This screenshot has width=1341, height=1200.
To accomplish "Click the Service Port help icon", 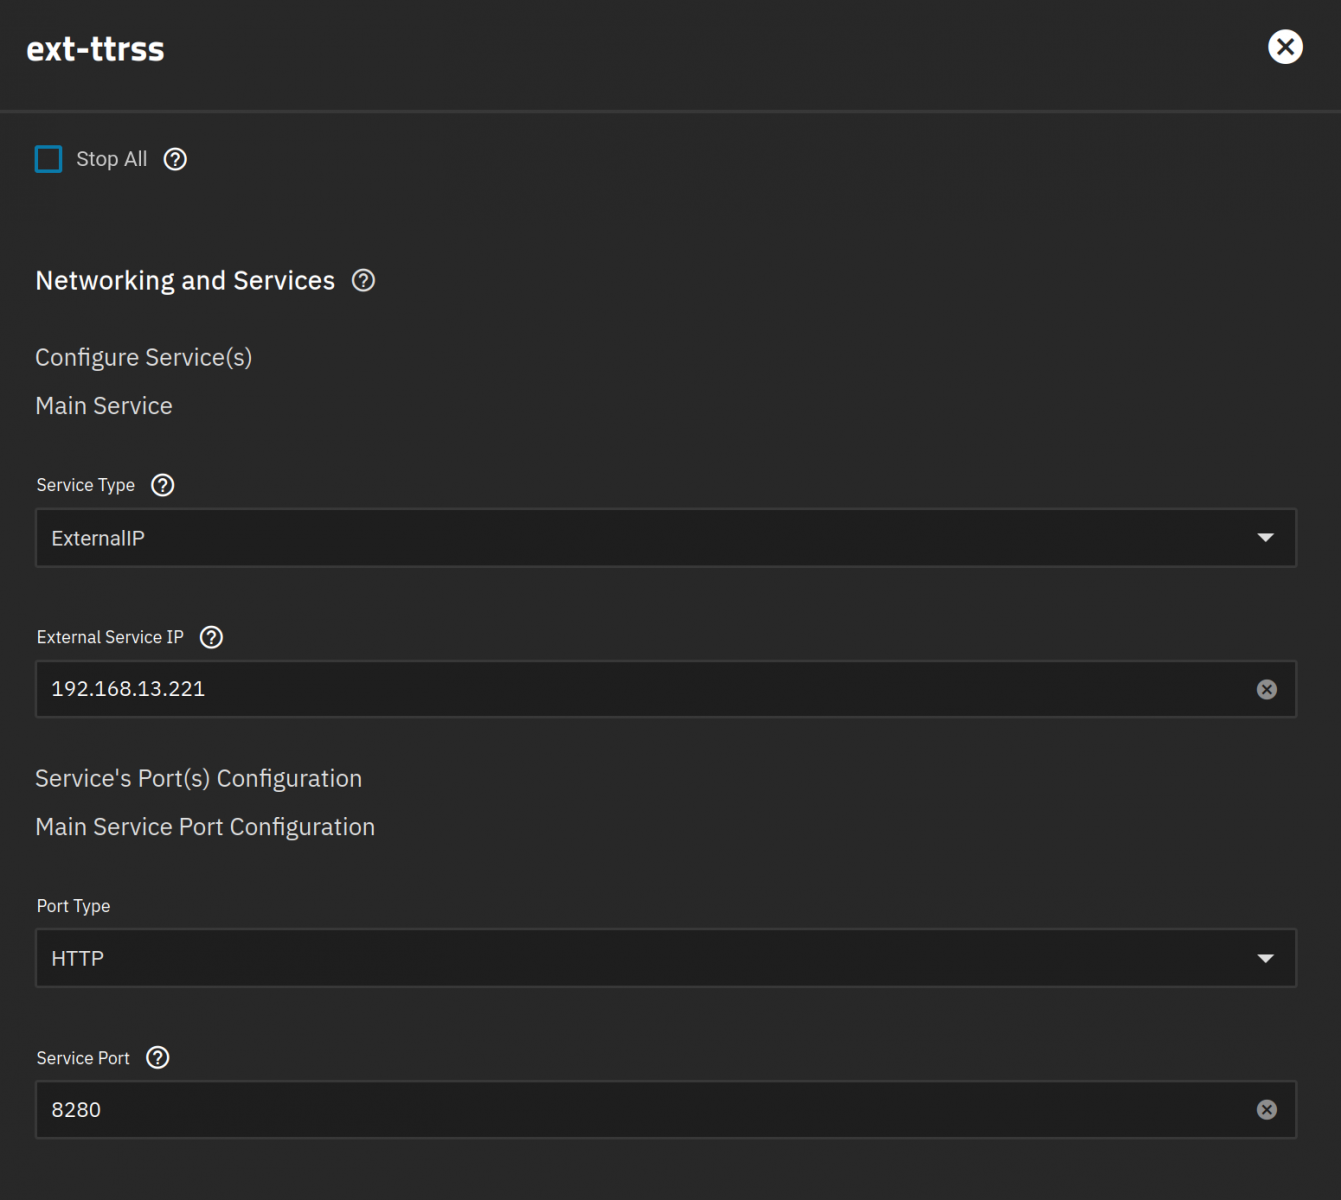I will point(158,1058).
